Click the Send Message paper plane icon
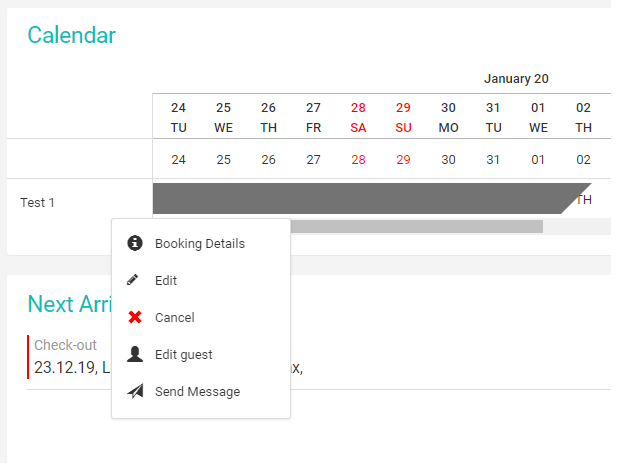 point(135,391)
